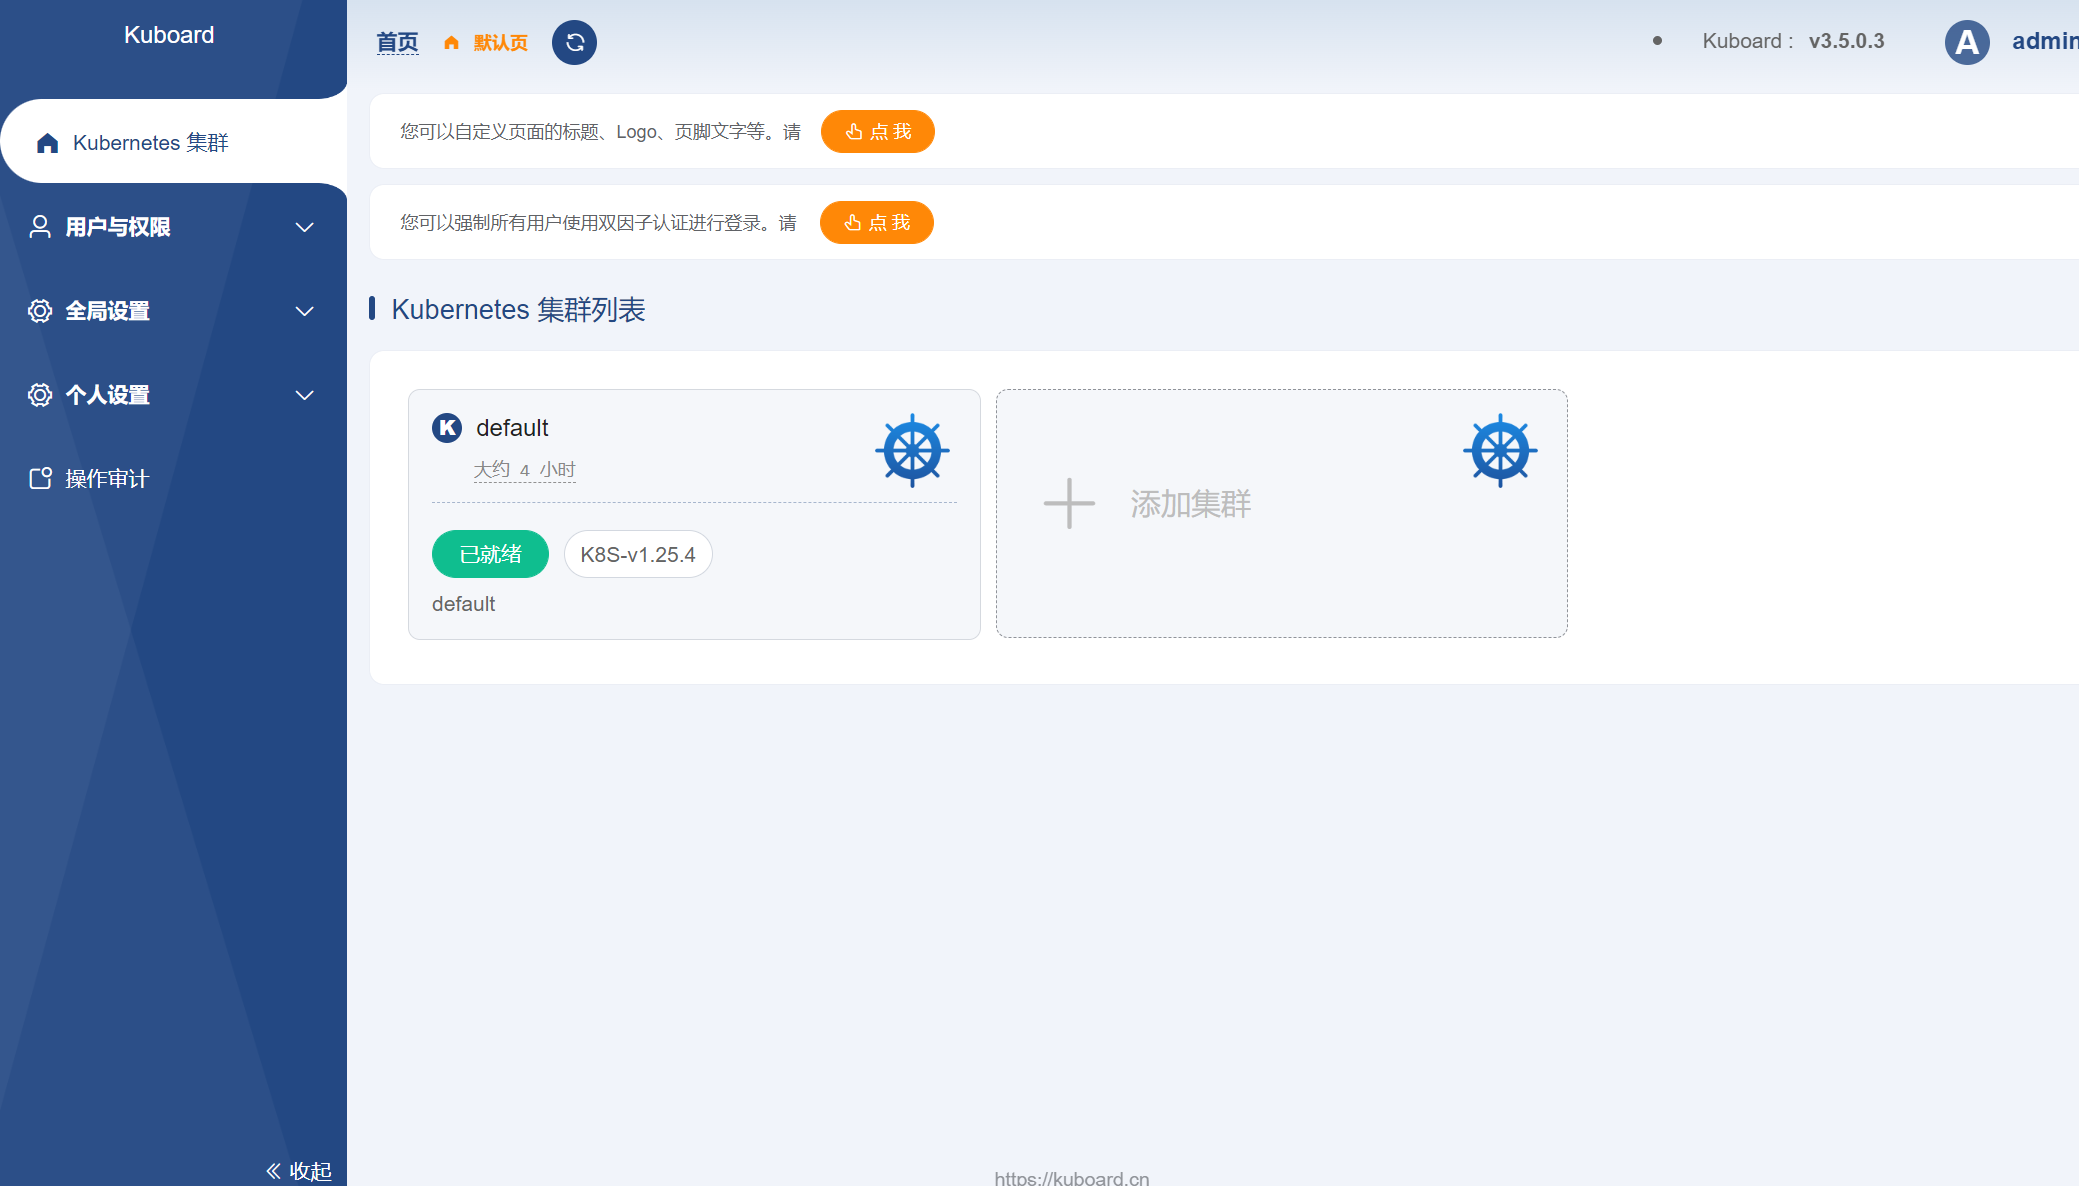Click the K8S-v1.25.4 version tag
Viewport: 2079px width, 1186px height.
tap(637, 554)
